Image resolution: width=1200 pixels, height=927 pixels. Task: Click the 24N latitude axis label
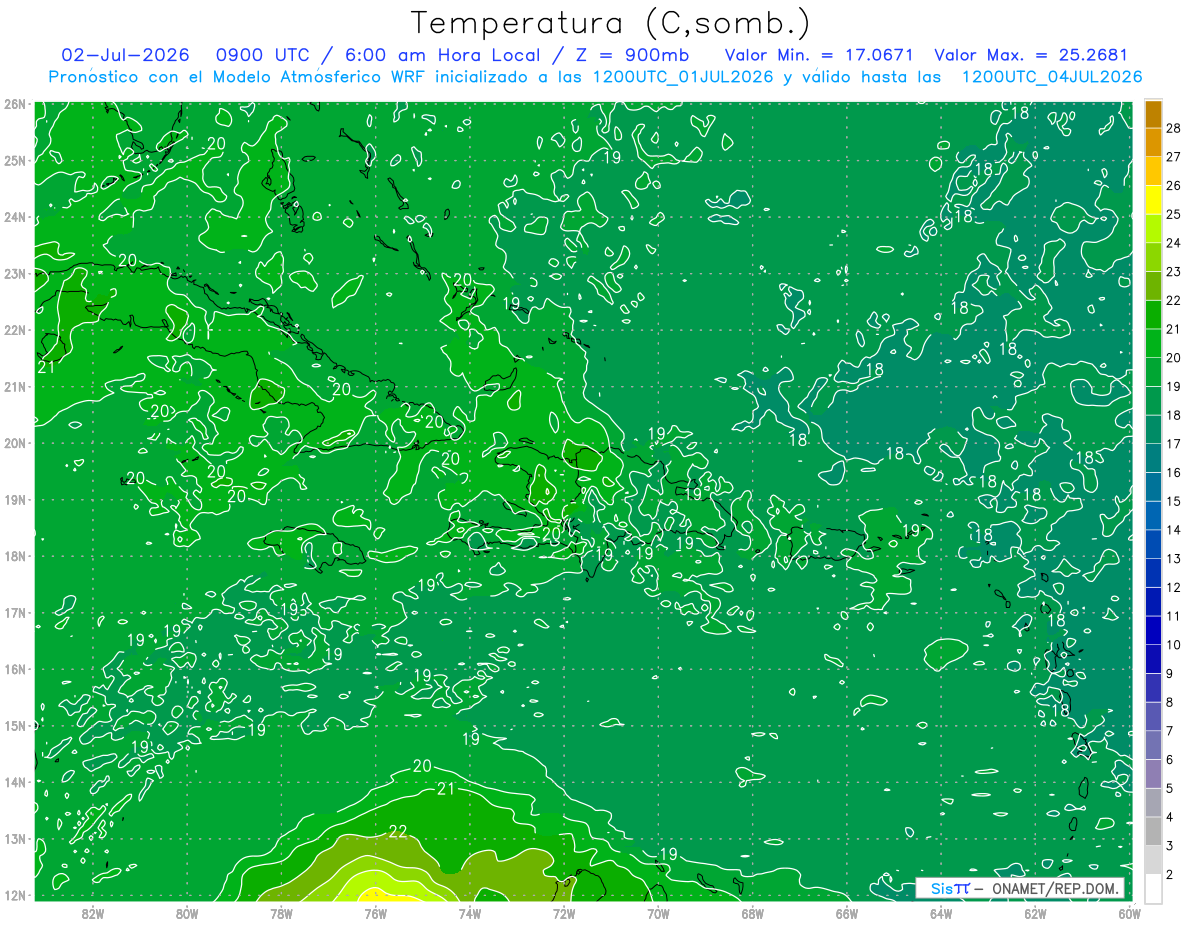click(x=15, y=217)
